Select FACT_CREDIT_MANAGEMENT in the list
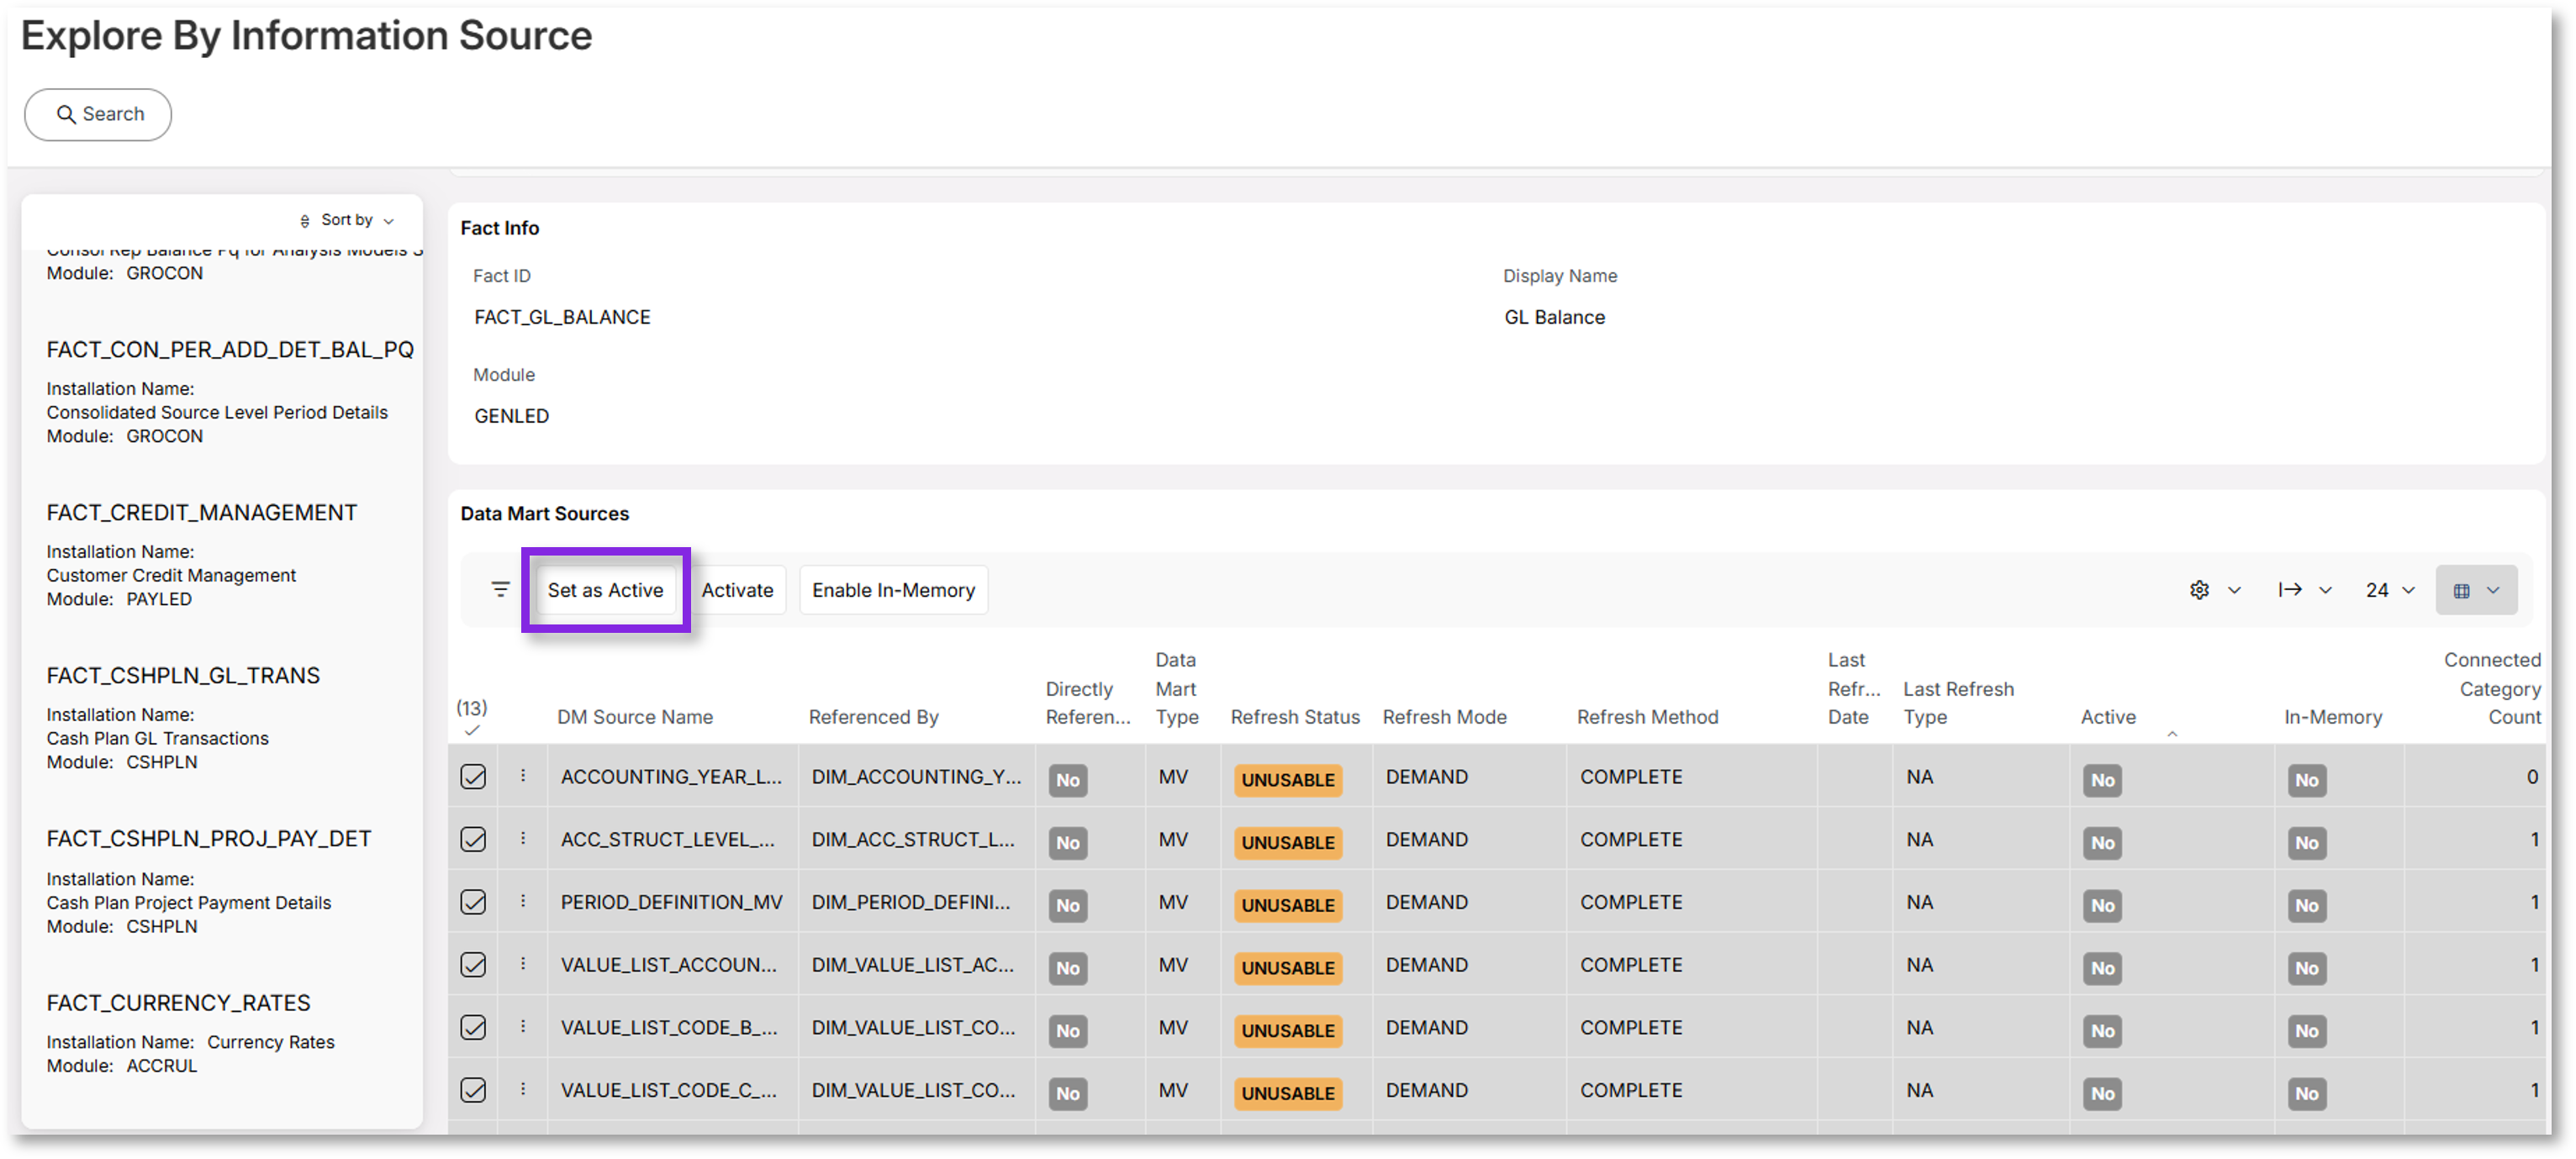The image size is (2576, 1159). (201, 513)
